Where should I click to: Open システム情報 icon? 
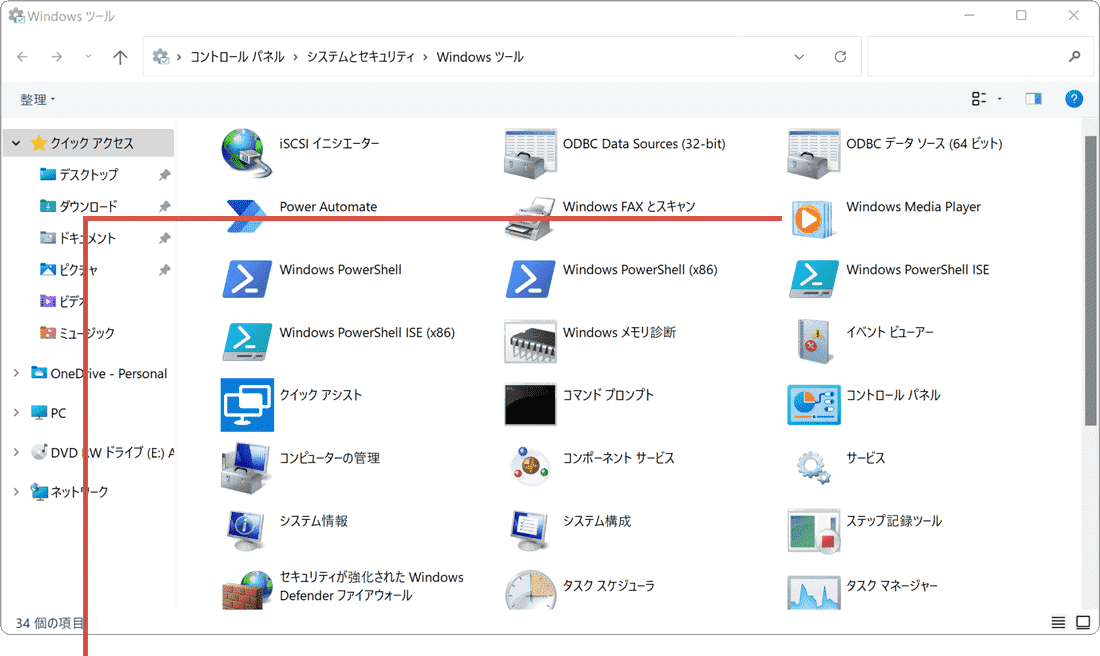pyautogui.click(x=246, y=530)
